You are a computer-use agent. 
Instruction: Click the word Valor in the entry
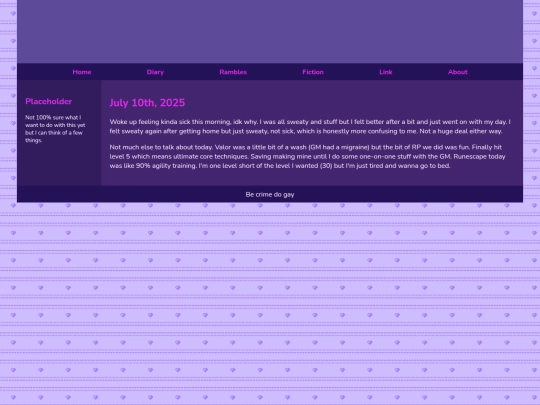point(222,147)
